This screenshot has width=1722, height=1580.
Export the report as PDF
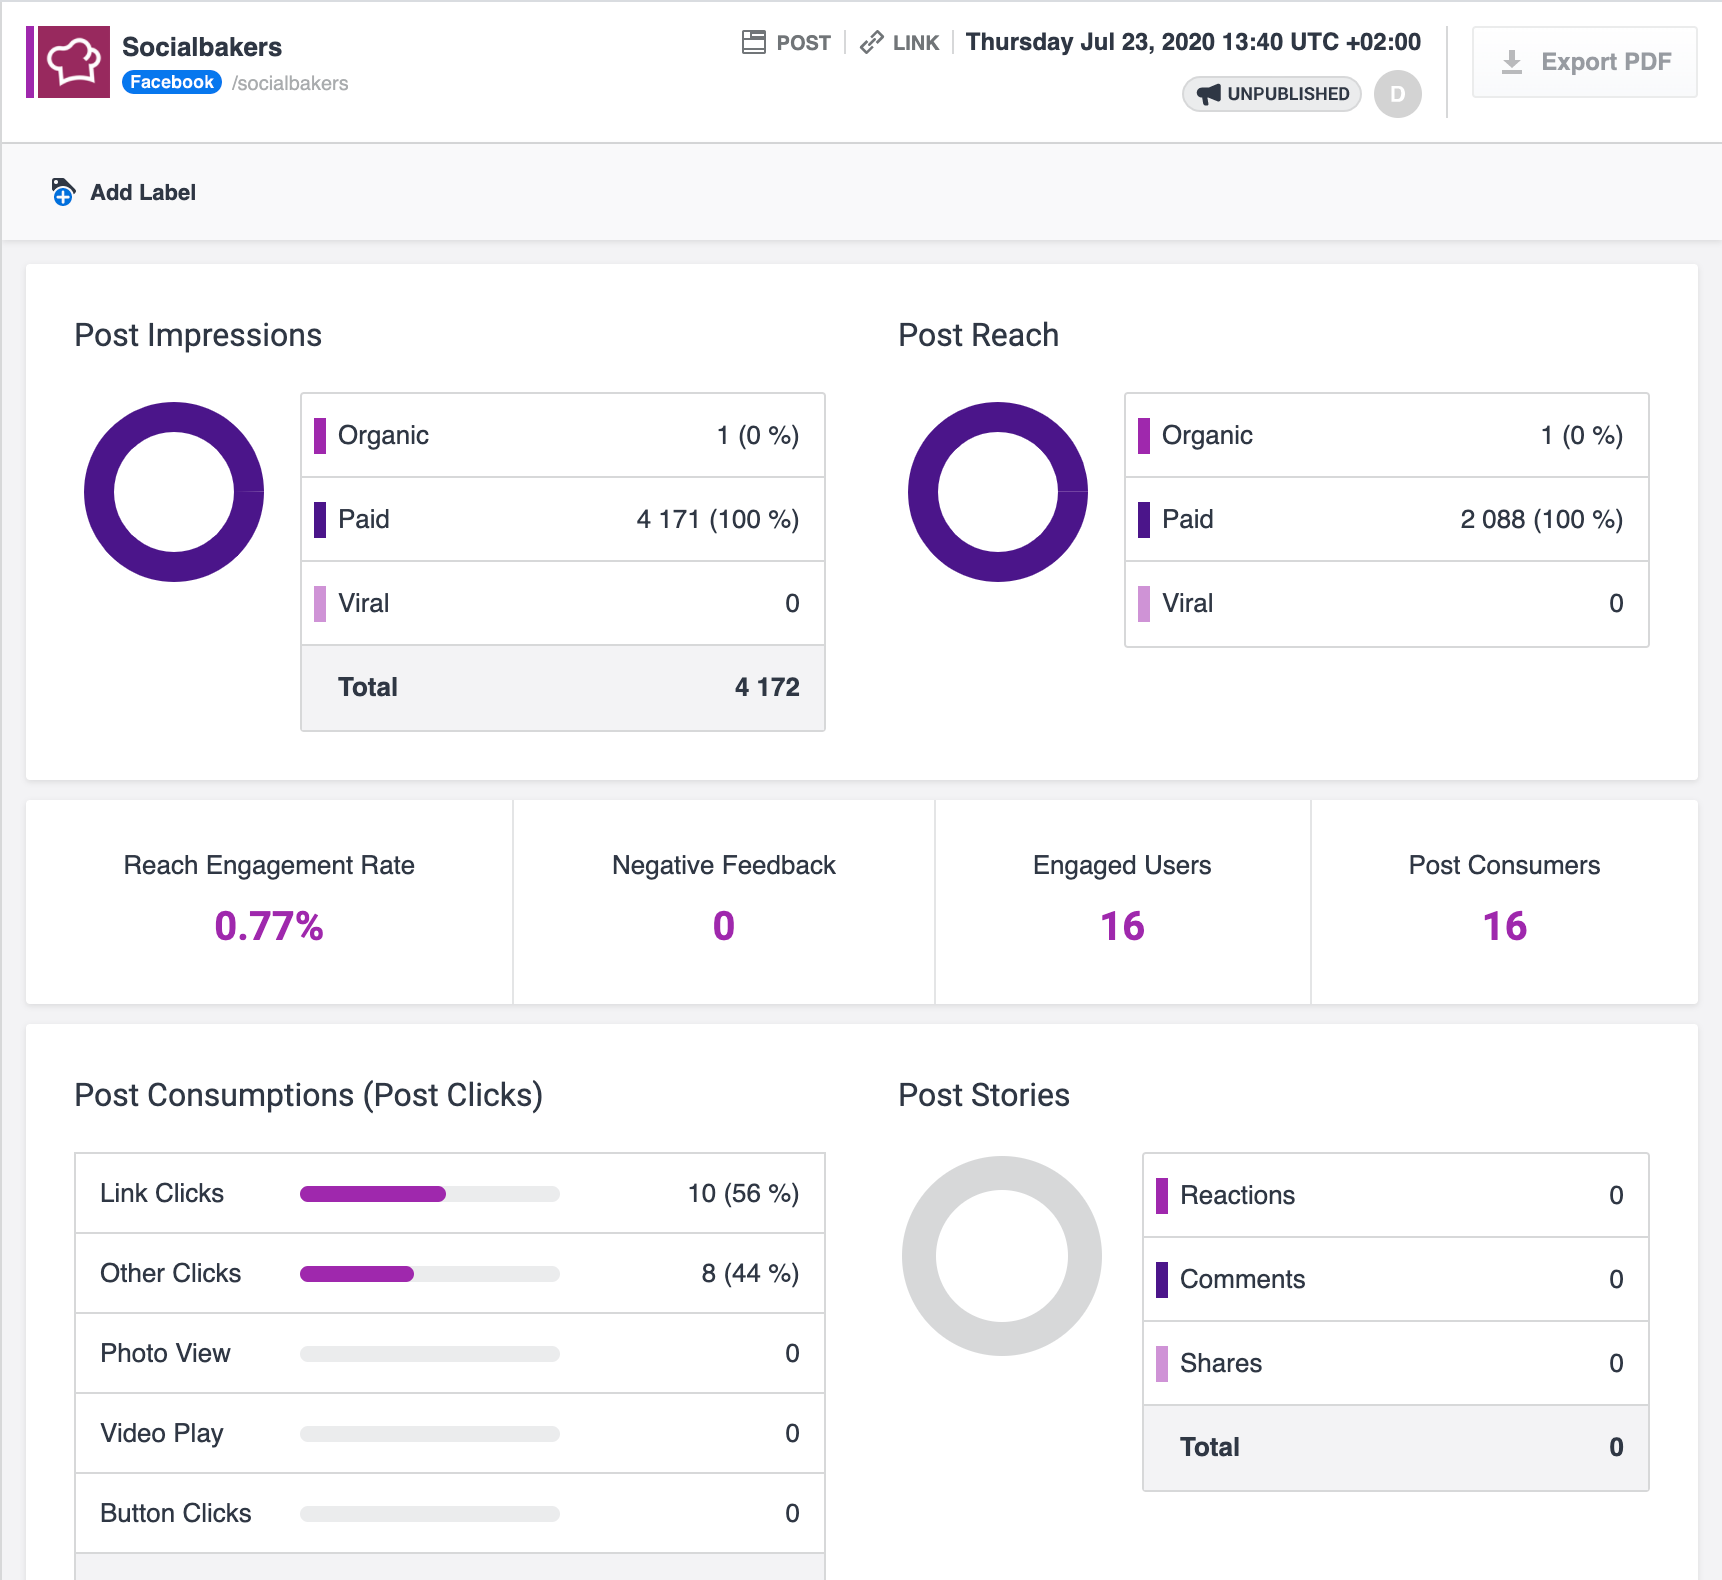click(x=1584, y=62)
